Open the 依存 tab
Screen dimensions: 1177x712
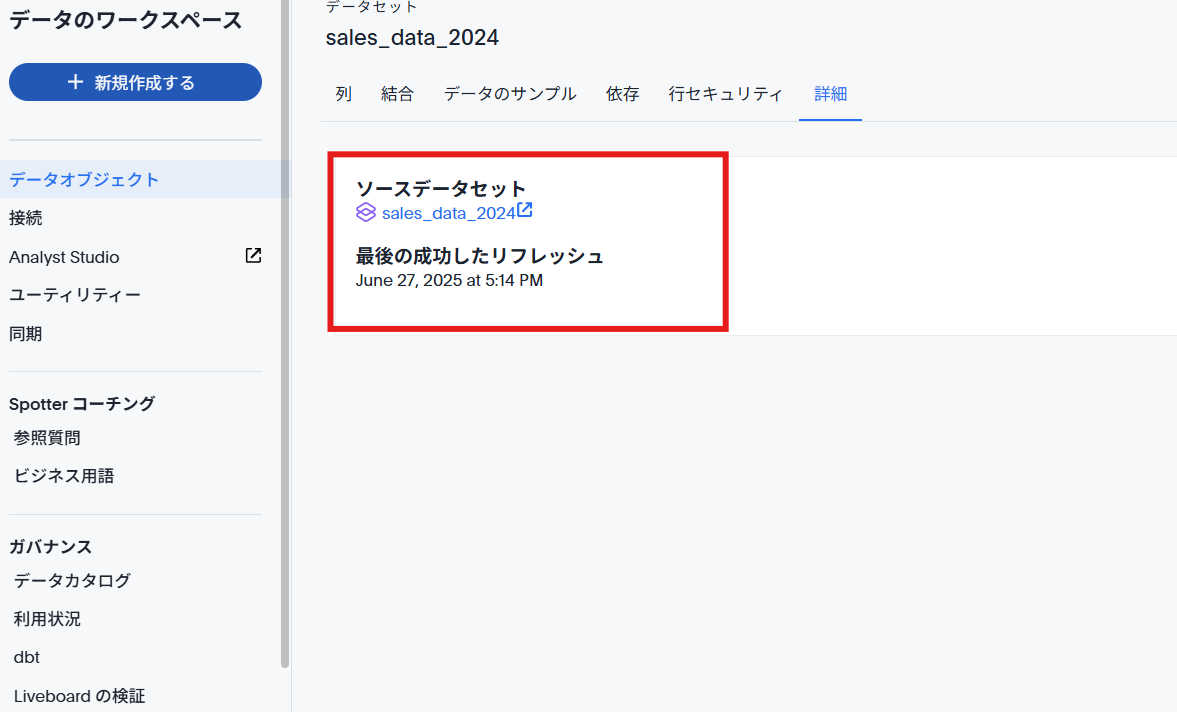[622, 94]
